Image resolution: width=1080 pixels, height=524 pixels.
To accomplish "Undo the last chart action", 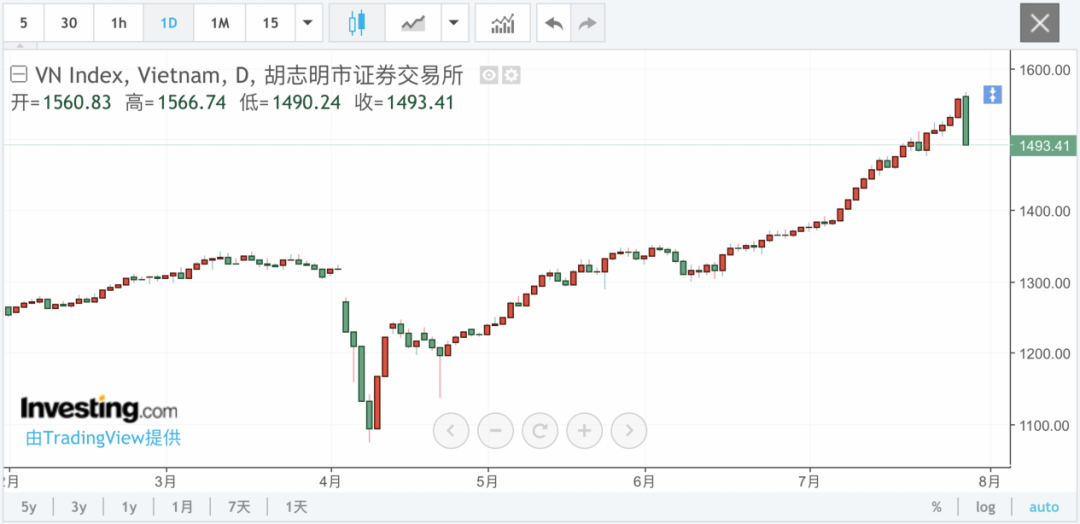I will [x=553, y=22].
